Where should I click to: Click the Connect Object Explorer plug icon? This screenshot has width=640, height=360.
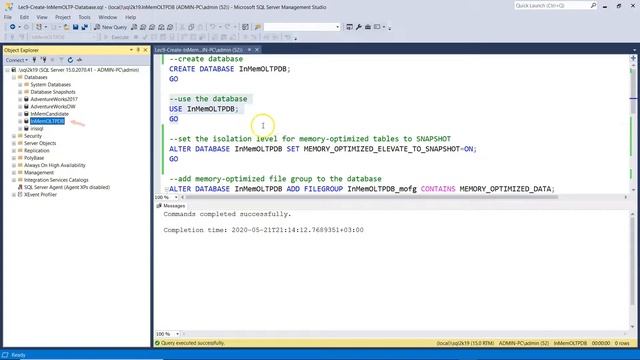pos(34,60)
